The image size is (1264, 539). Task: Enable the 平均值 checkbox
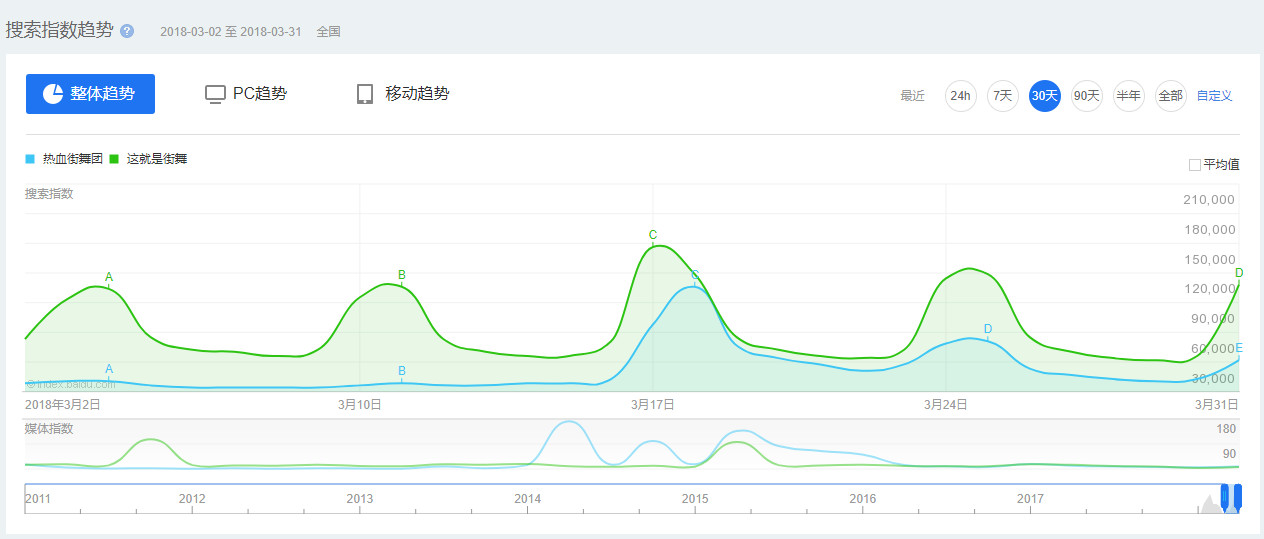coord(1194,165)
